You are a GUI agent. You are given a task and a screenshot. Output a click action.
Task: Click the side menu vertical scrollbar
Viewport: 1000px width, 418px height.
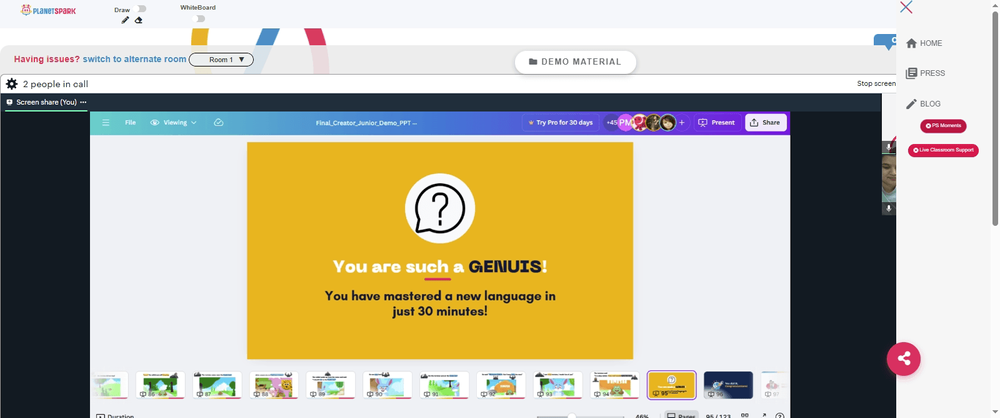996,119
